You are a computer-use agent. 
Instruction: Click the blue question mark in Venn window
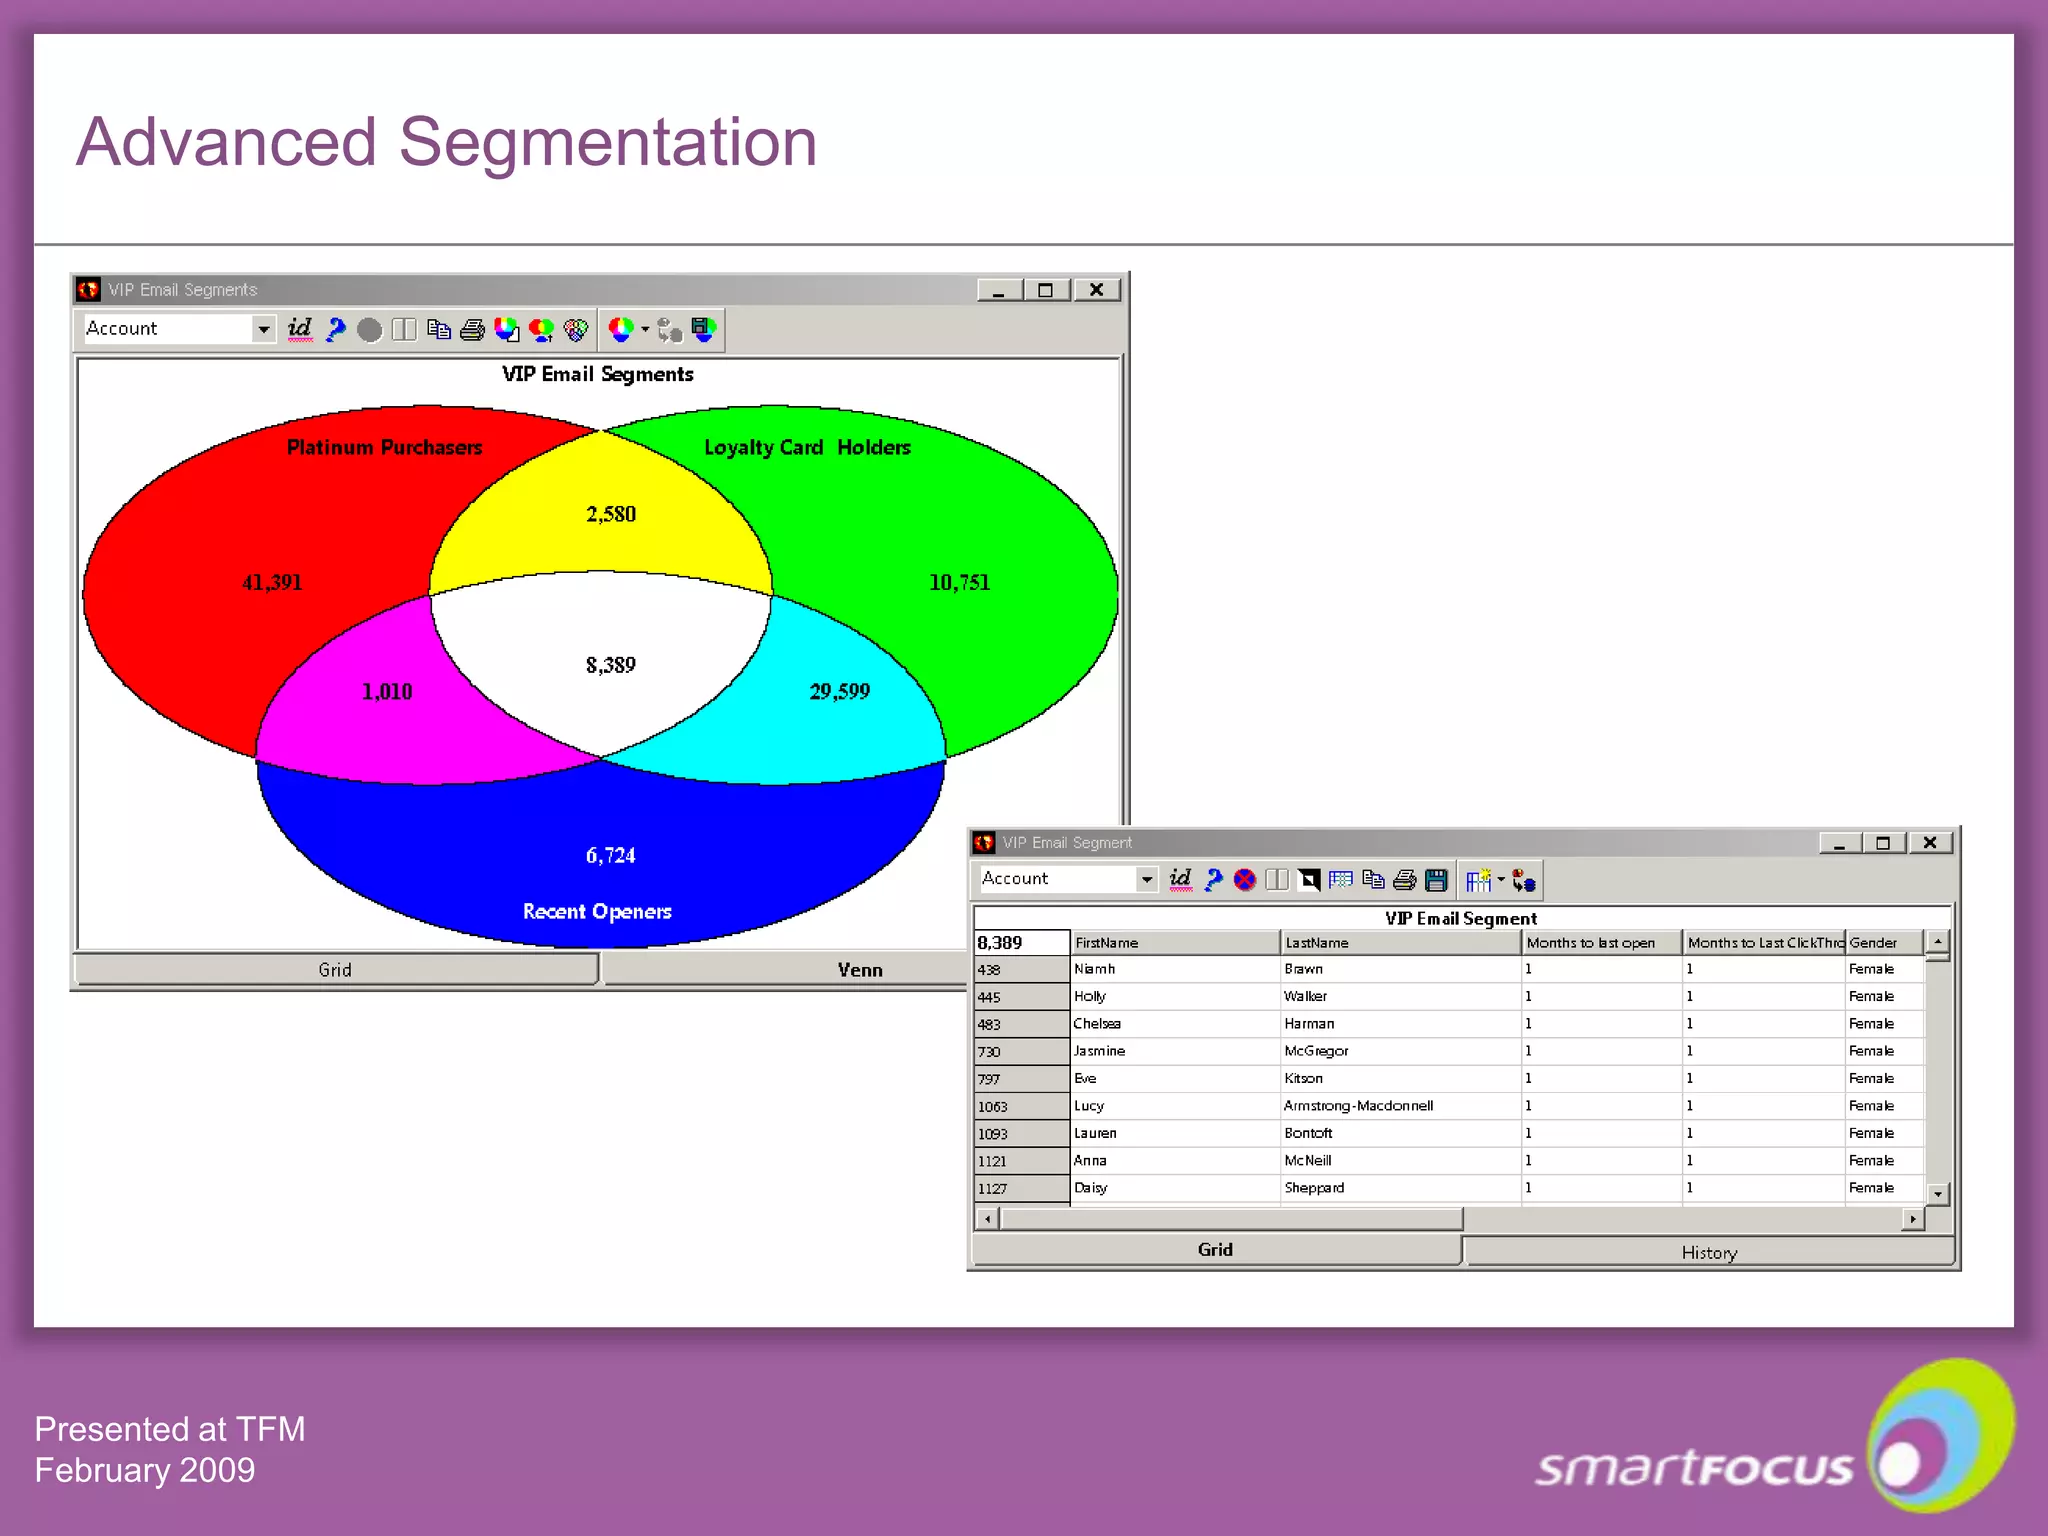(x=335, y=329)
